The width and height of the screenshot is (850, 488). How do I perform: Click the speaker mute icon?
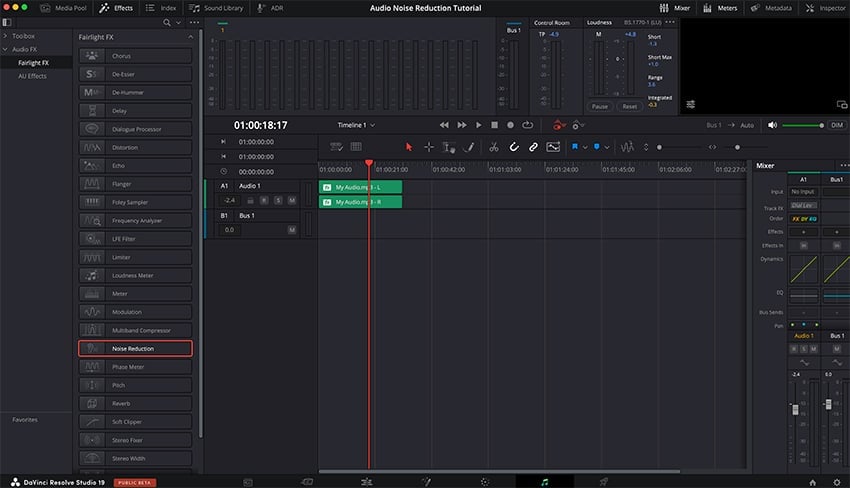772,125
